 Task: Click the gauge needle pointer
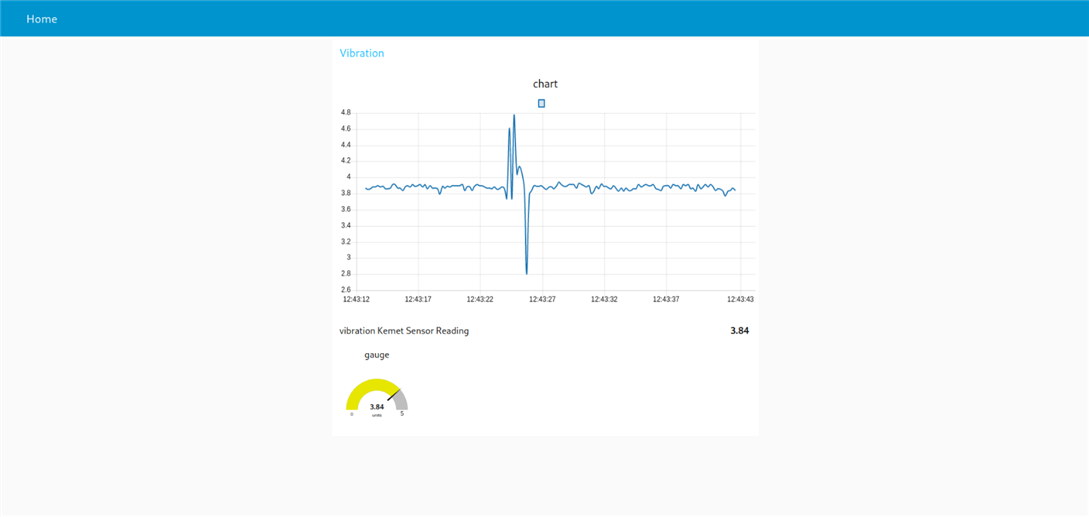click(394, 395)
